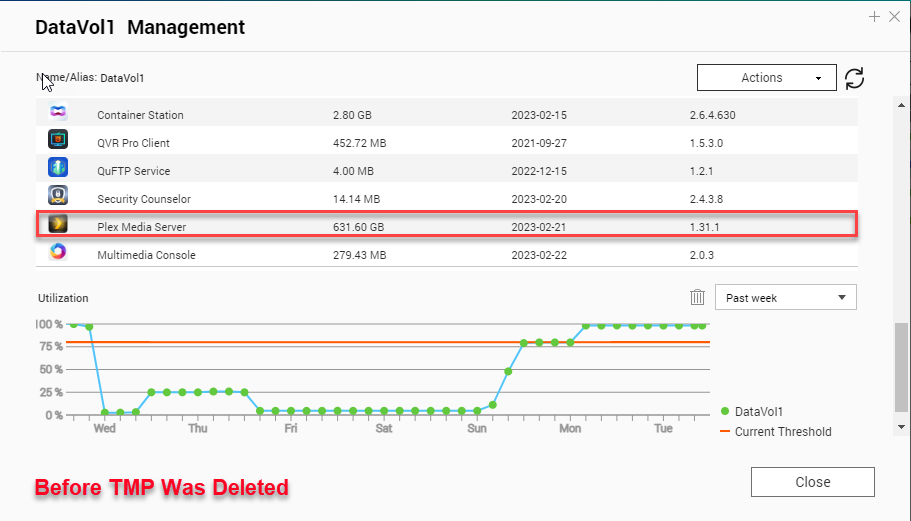Select the QVR Pro Client row name
The image size is (911, 521).
(x=133, y=143)
